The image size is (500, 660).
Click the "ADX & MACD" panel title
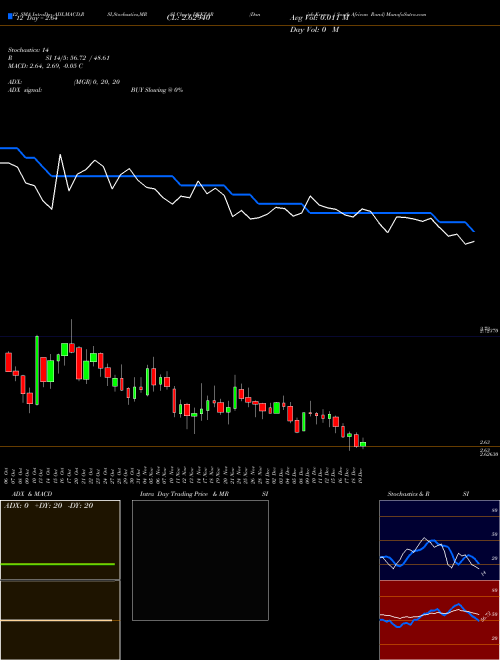point(32,494)
